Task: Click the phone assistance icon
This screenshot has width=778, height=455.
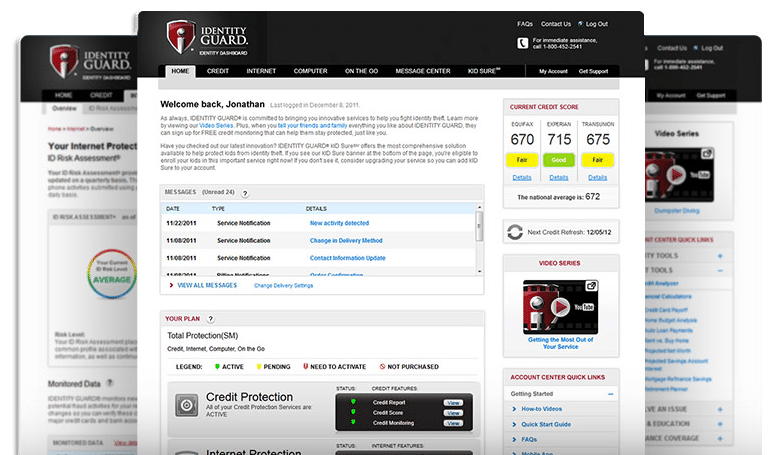Action: (x=522, y=43)
